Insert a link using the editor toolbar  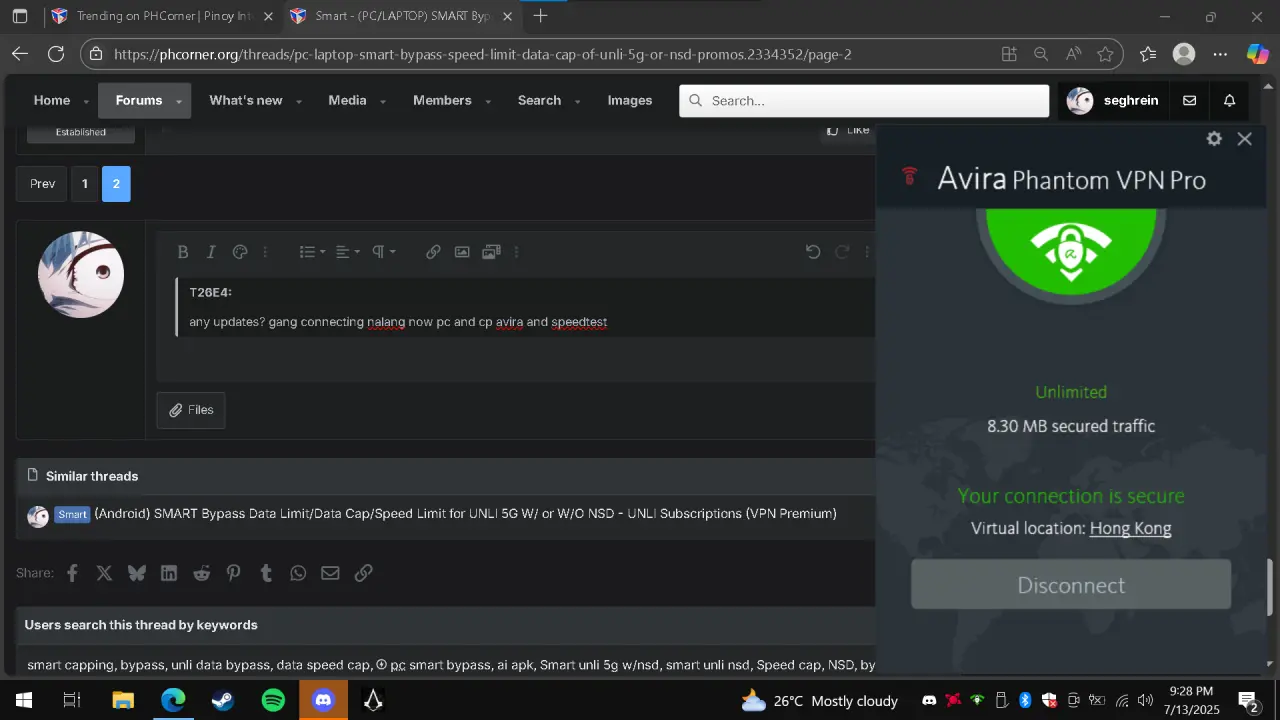433,252
